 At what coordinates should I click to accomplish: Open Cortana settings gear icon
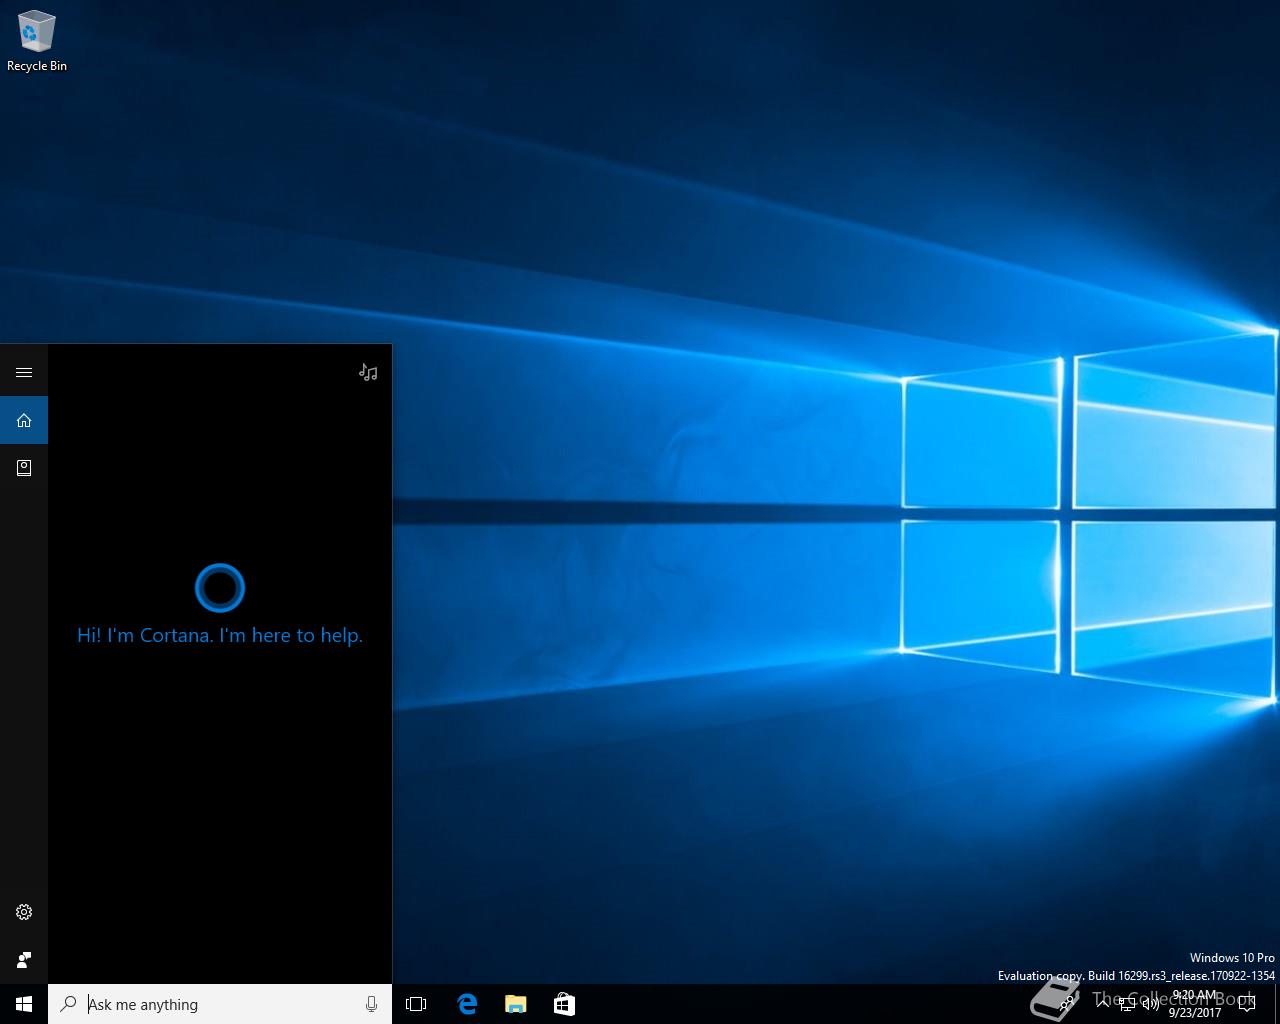click(24, 912)
